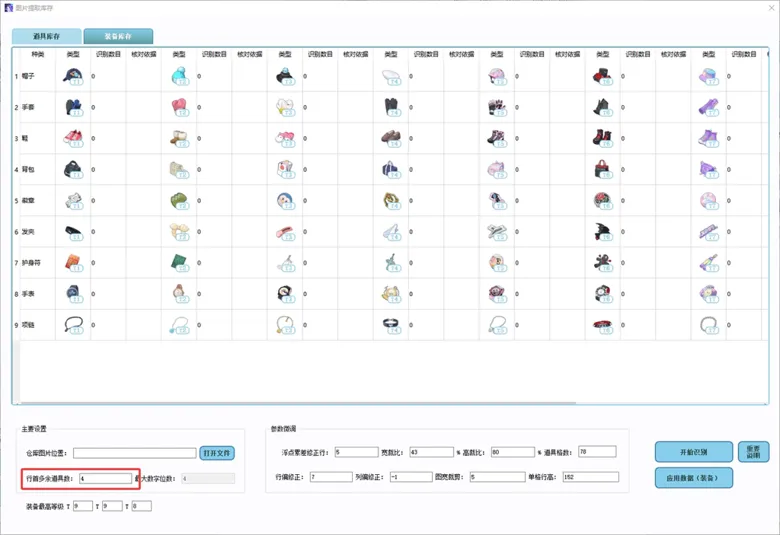Click the 行偏修正 input field
This screenshot has width=780, height=535.
point(331,477)
